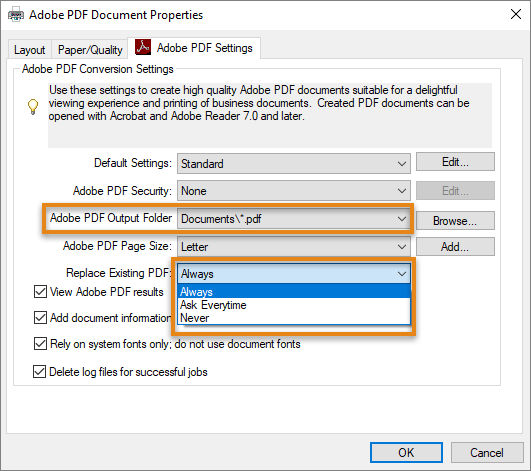Open the Paper/Quality tab

90,50
